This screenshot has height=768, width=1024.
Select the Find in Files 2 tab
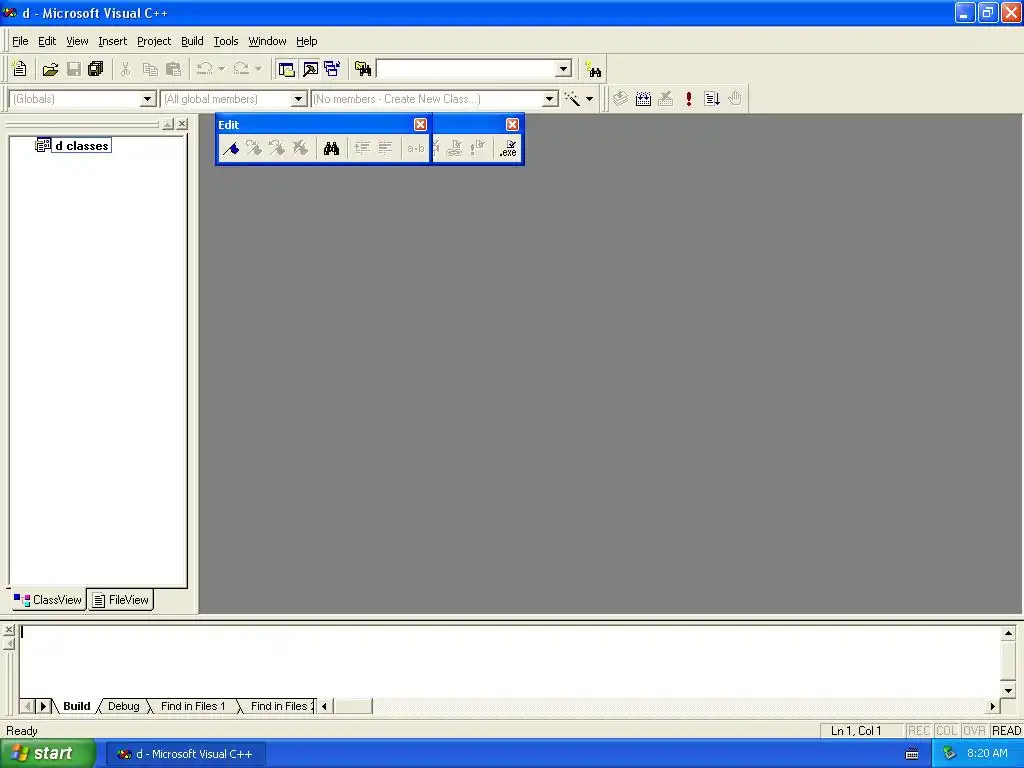(x=280, y=706)
